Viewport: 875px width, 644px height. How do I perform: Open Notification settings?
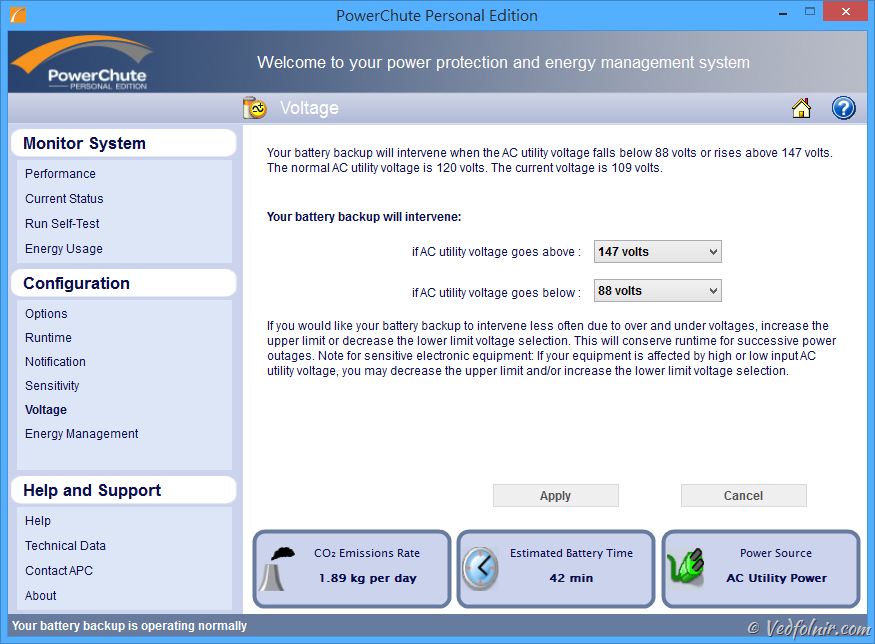[55, 362]
